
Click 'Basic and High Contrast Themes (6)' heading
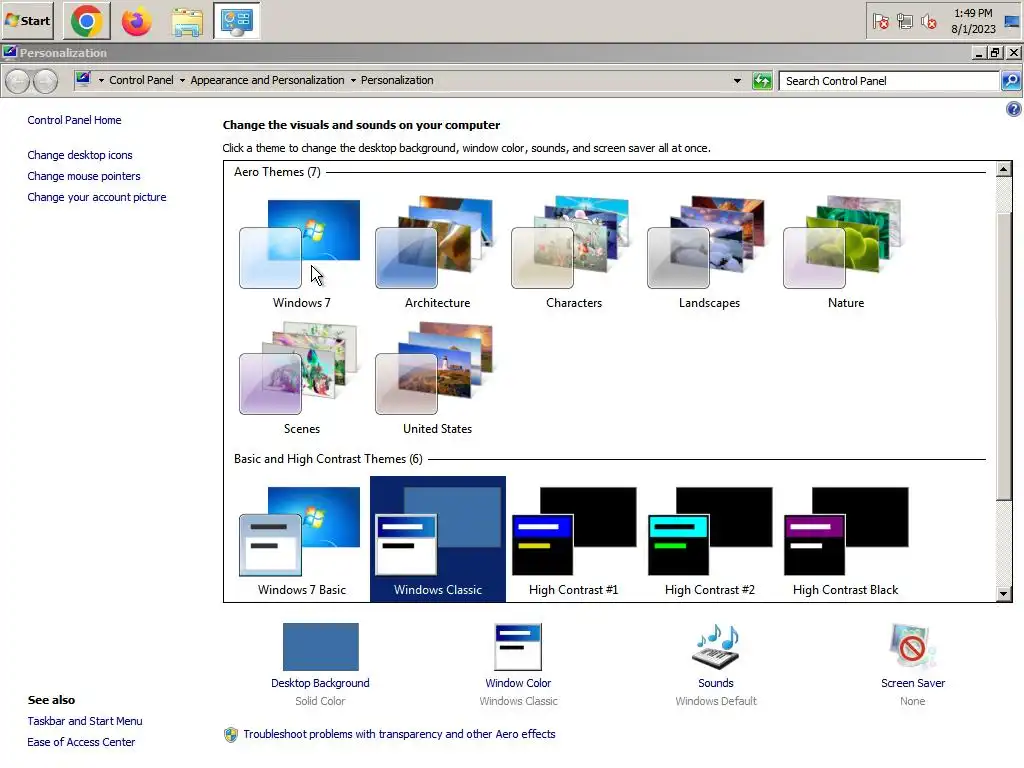[x=328, y=459]
